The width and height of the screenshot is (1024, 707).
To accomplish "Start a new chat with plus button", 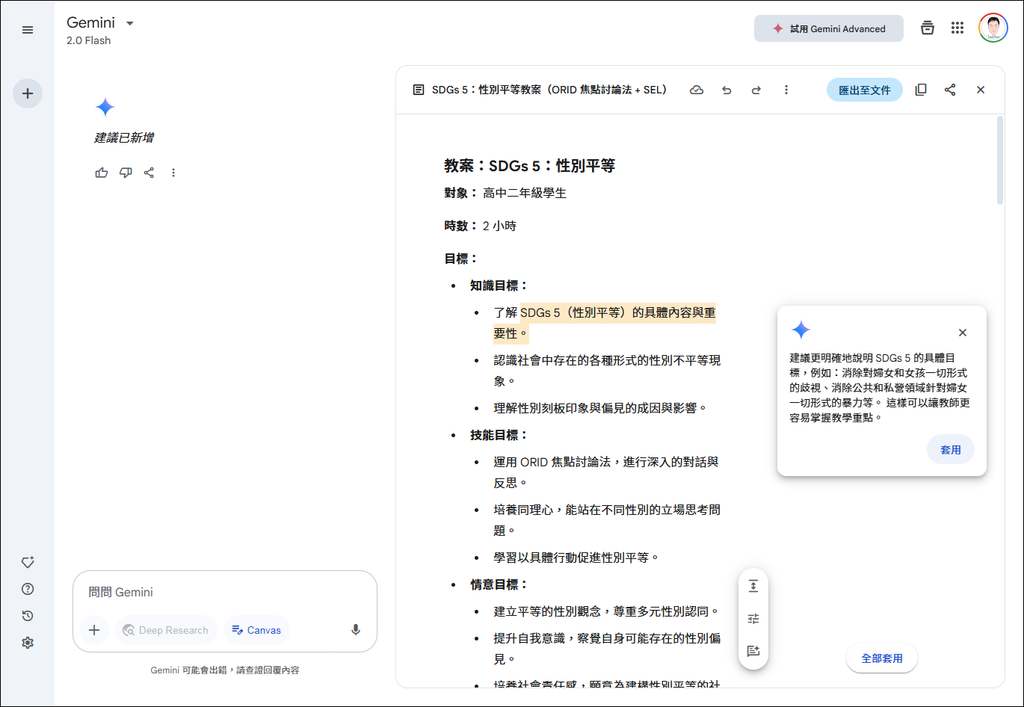I will [x=27, y=93].
